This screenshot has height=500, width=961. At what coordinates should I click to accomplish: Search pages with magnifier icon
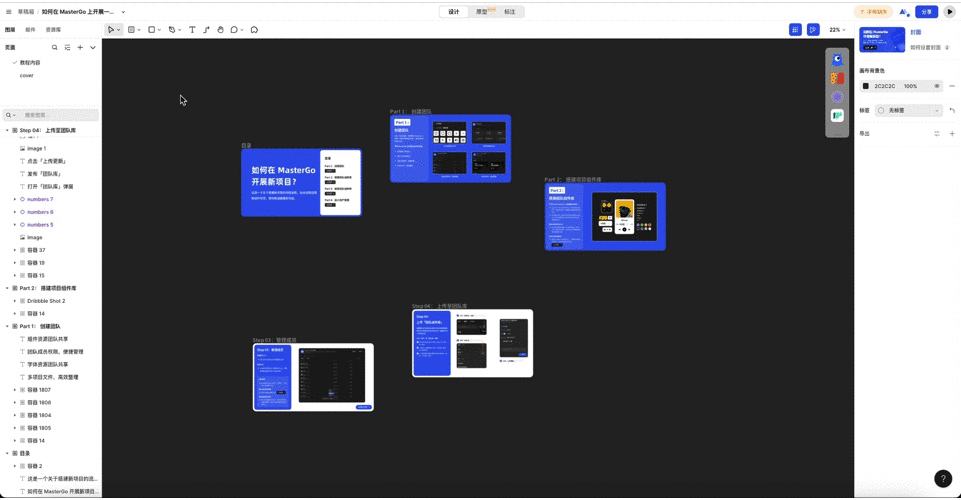[x=55, y=47]
